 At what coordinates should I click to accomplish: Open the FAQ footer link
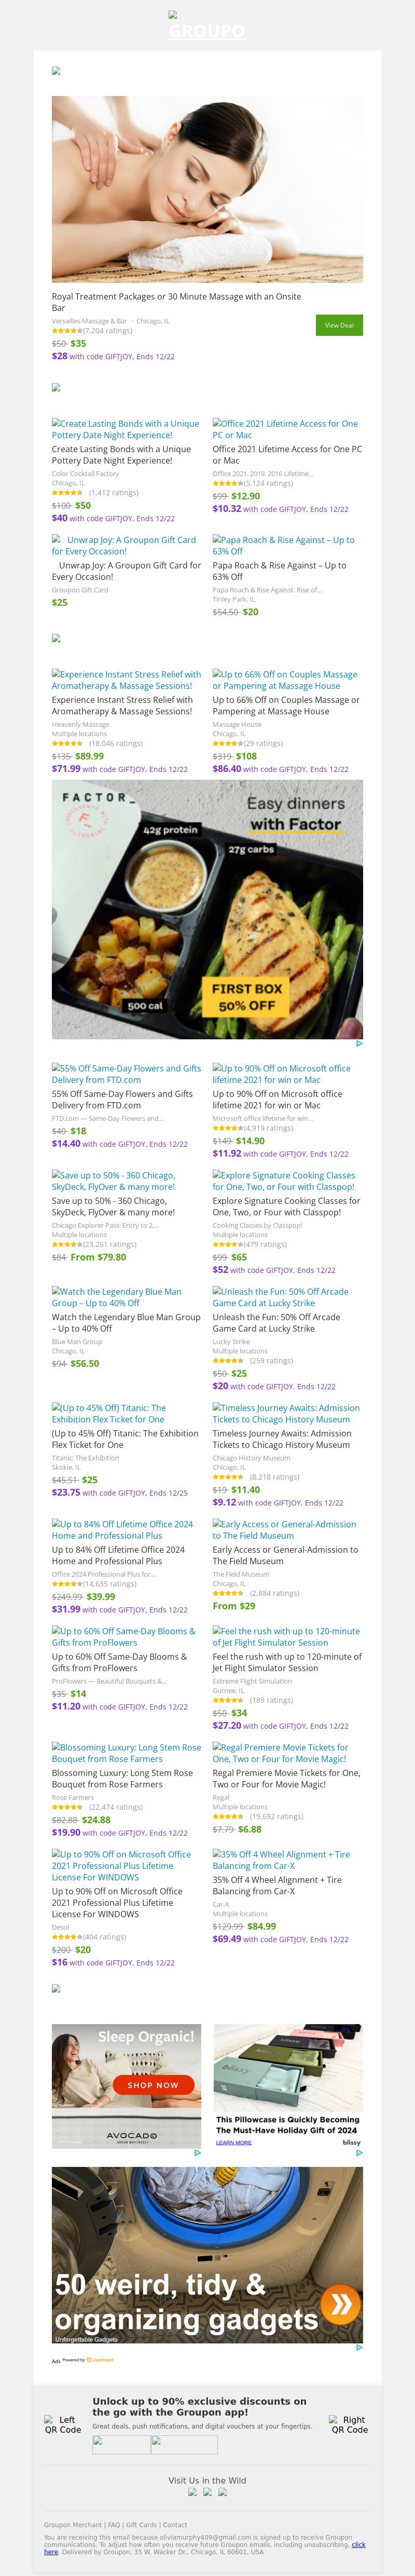pyautogui.click(x=114, y=2524)
